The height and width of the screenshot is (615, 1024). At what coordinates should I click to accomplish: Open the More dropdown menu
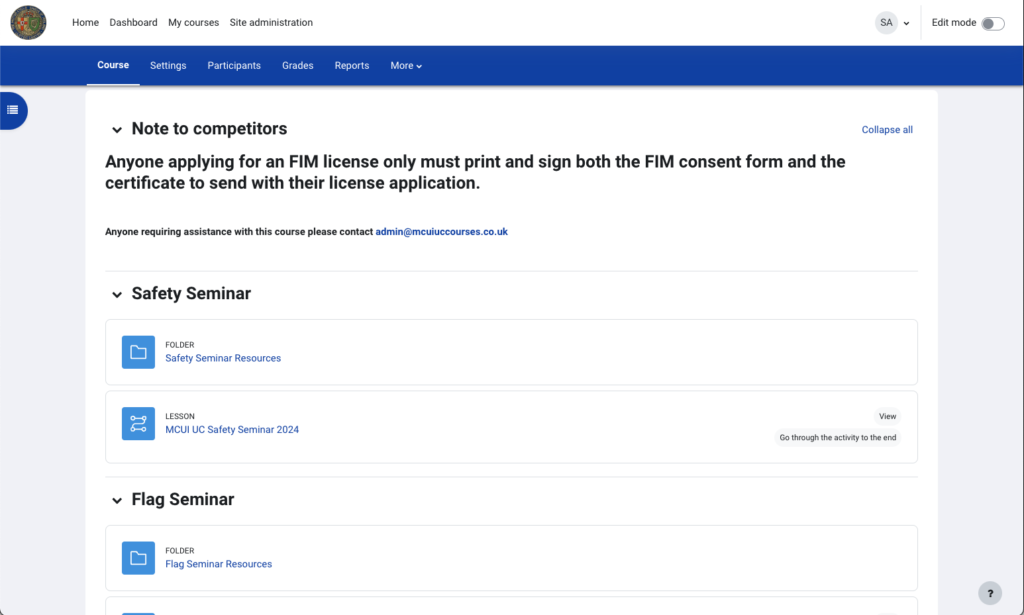(x=406, y=66)
